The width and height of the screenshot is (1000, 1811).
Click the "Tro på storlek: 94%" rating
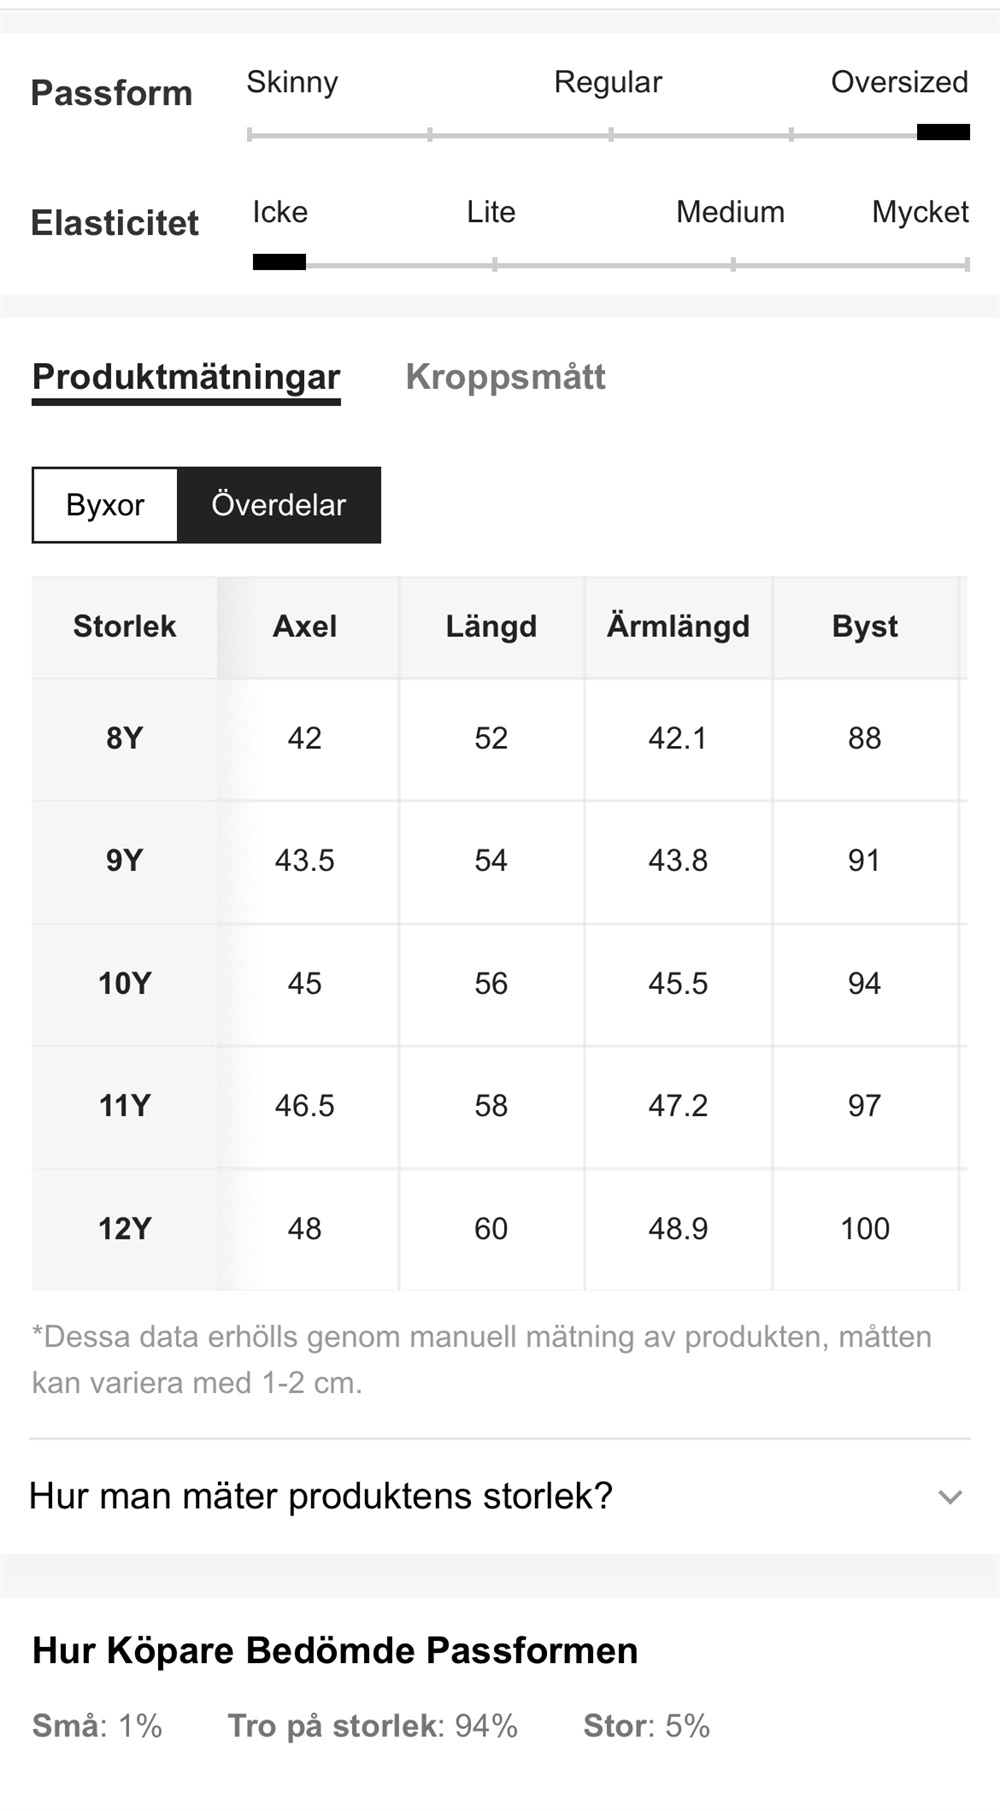click(372, 1726)
